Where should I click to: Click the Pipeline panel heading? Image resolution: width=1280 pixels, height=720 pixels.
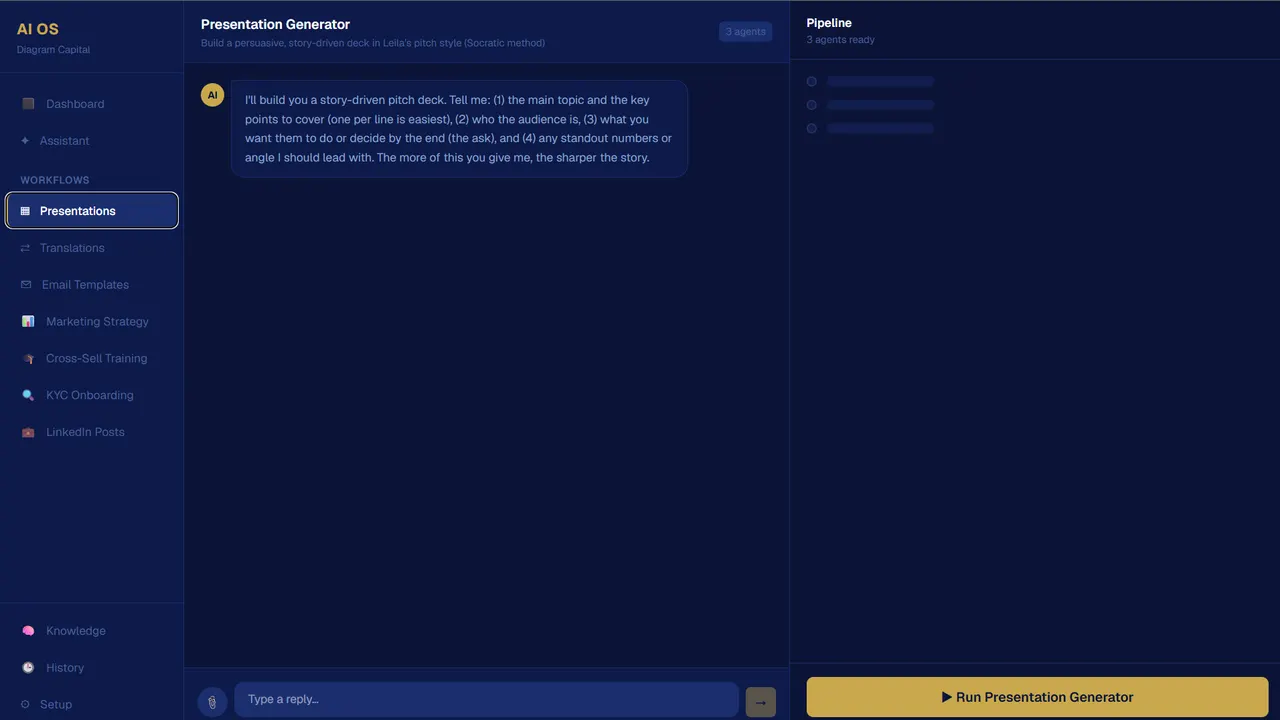coord(829,23)
